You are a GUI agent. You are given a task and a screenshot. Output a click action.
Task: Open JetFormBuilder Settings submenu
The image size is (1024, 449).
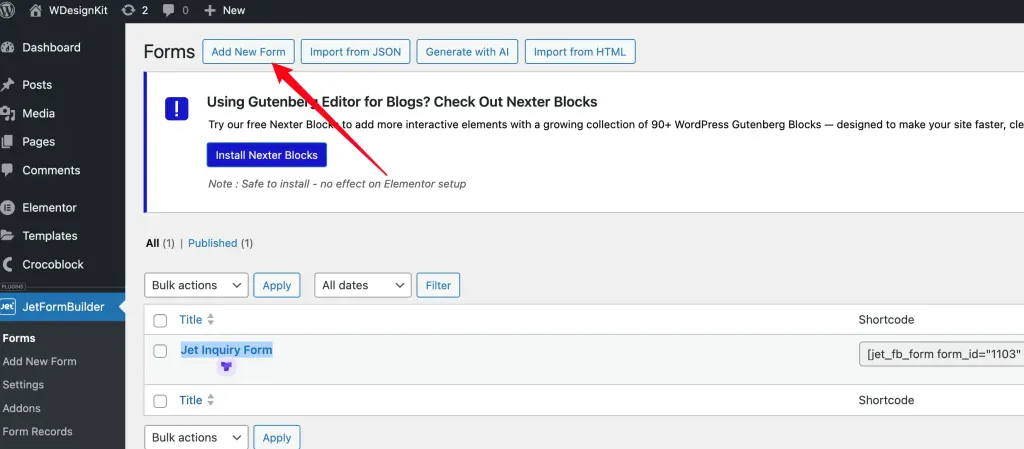(x=23, y=384)
